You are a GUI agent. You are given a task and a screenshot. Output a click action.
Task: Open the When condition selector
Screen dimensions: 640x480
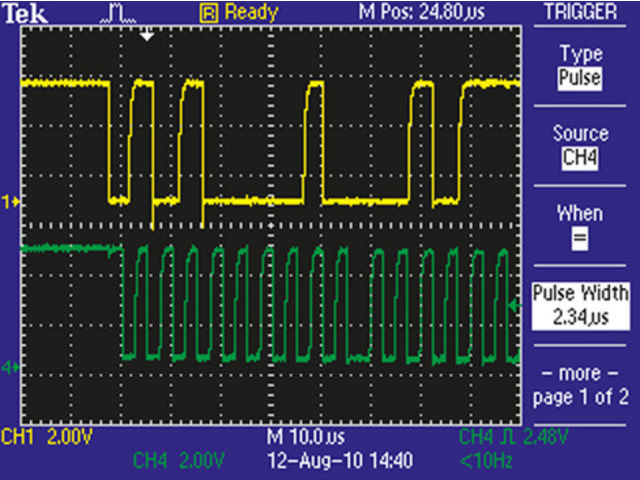581,227
